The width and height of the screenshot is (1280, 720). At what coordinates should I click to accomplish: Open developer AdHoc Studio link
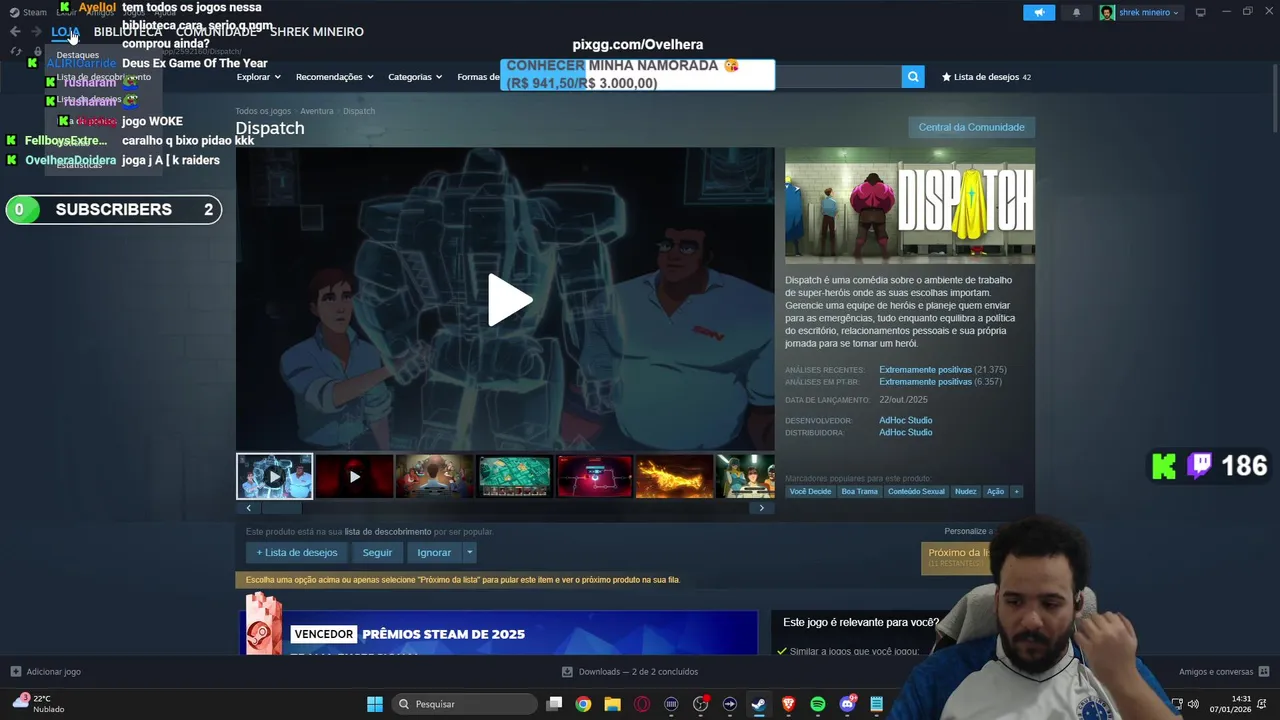pyautogui.click(x=905, y=420)
